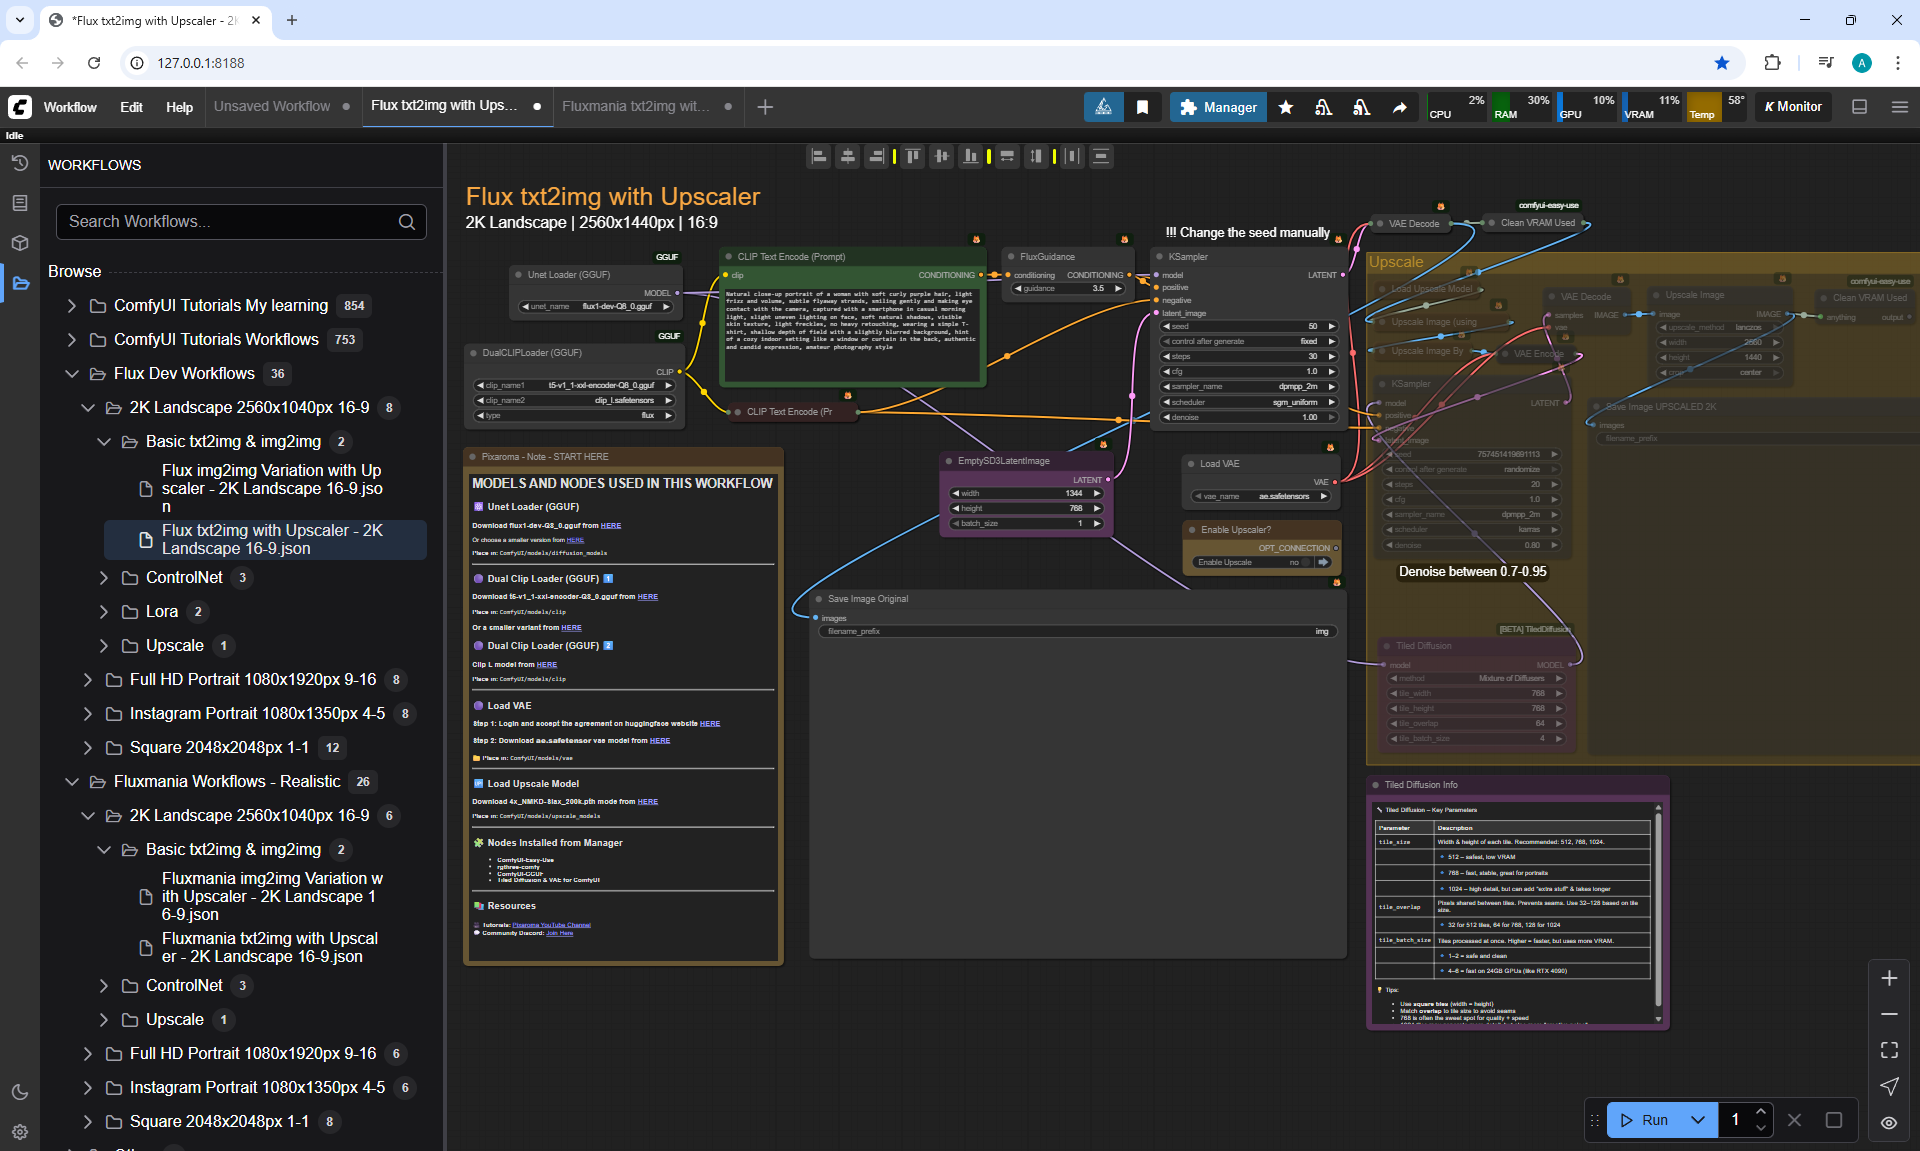The width and height of the screenshot is (1920, 1151).
Task: Click the zoom in plus icon
Action: (1889, 978)
